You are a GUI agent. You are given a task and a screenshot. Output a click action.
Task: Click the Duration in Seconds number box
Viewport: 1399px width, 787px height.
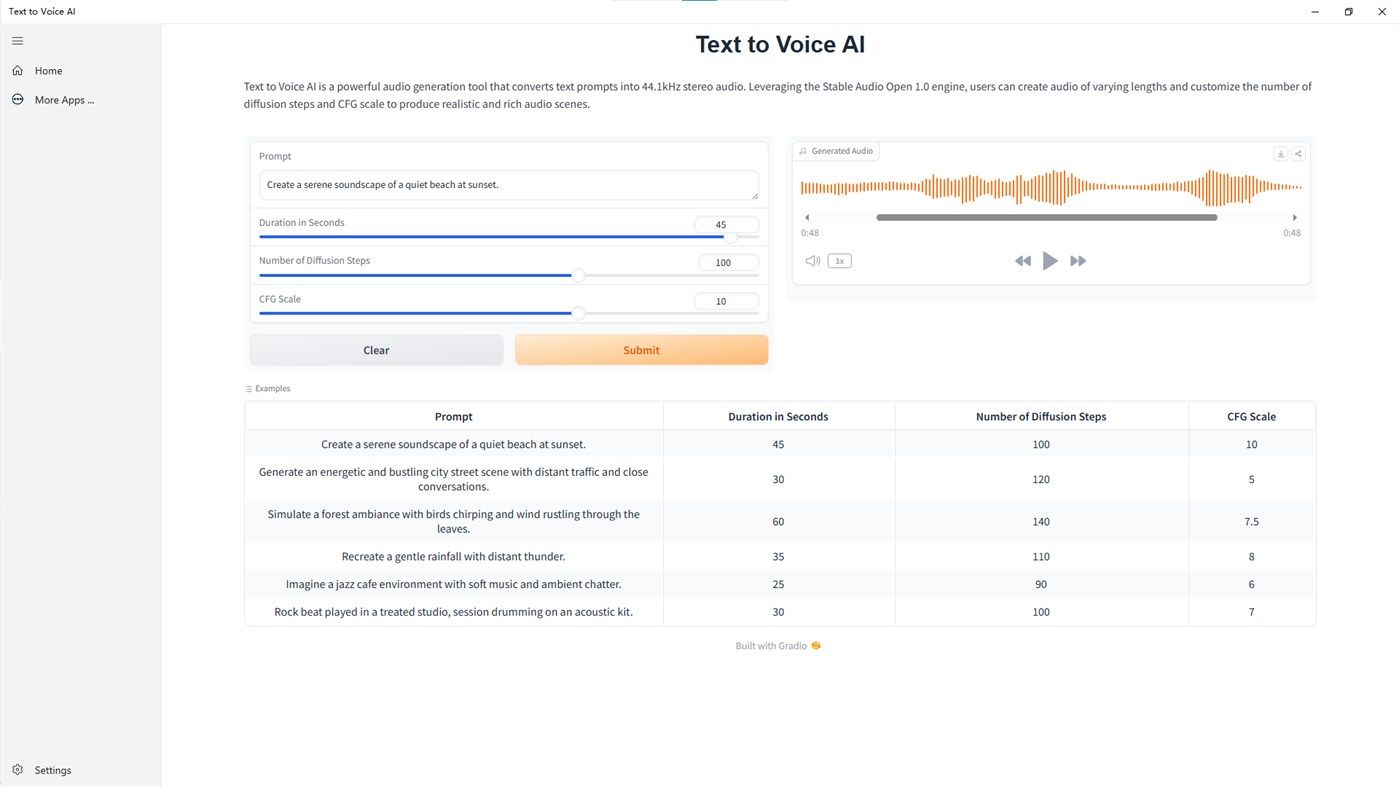click(x=726, y=224)
